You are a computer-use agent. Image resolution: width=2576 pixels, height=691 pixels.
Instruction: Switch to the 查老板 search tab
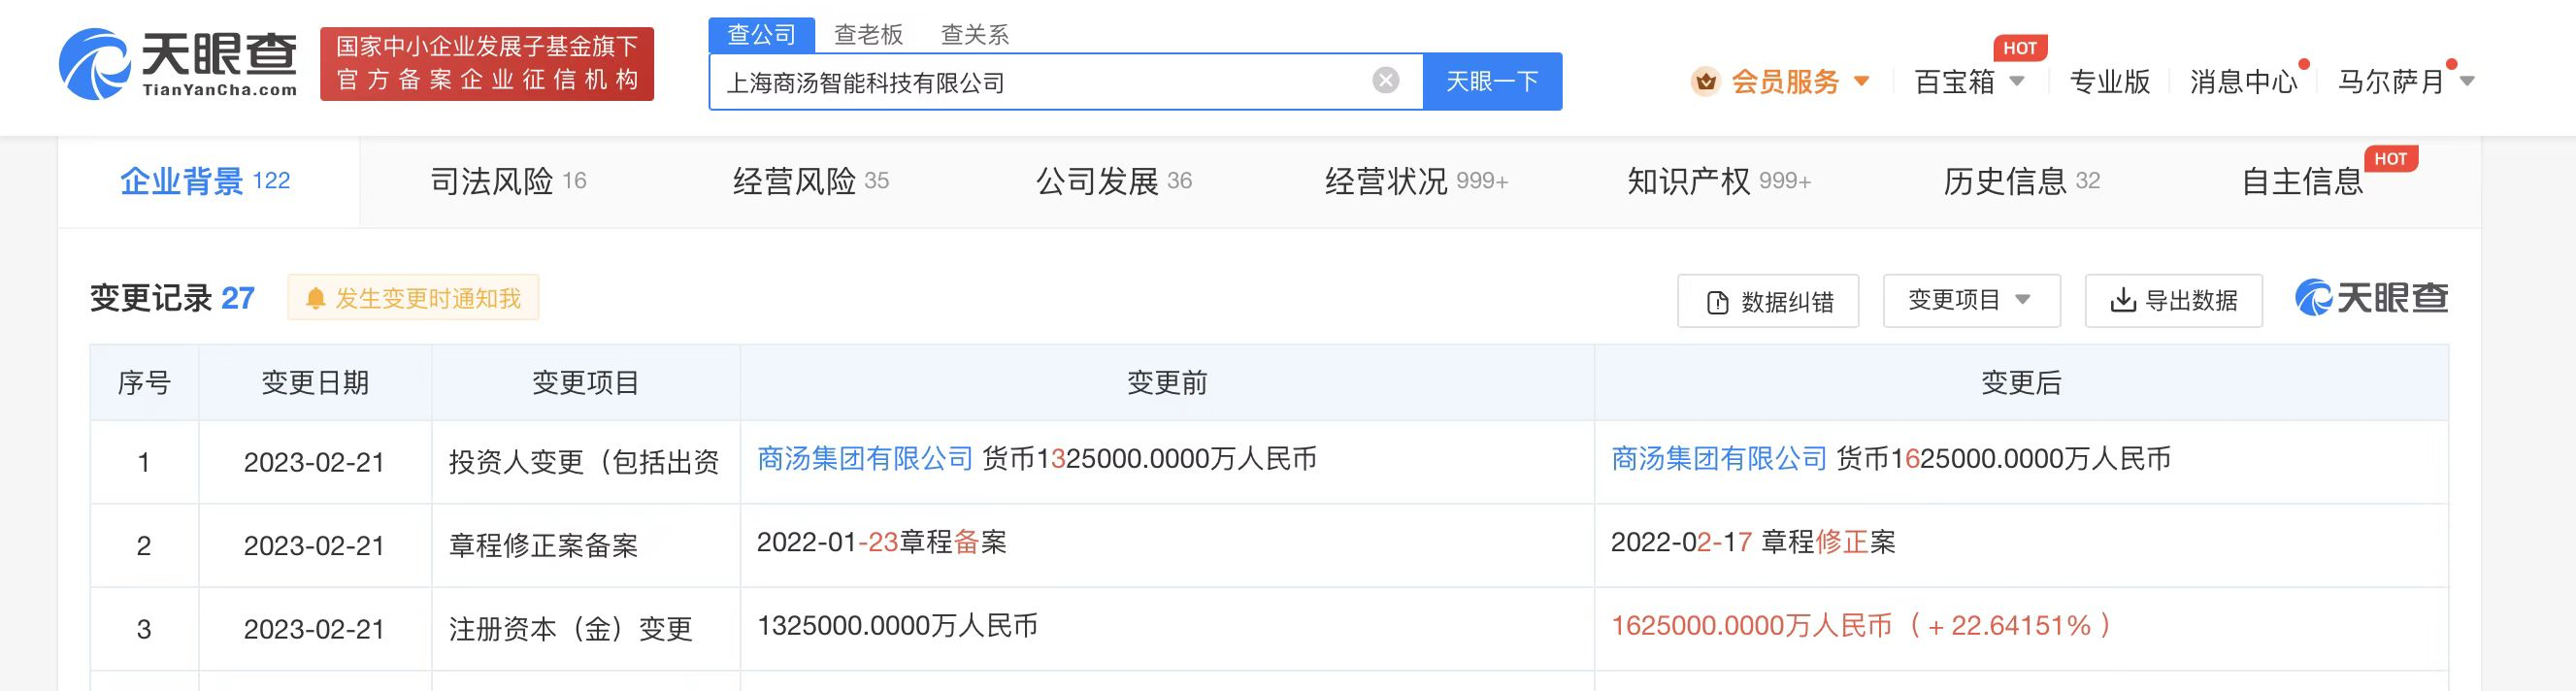(x=868, y=35)
